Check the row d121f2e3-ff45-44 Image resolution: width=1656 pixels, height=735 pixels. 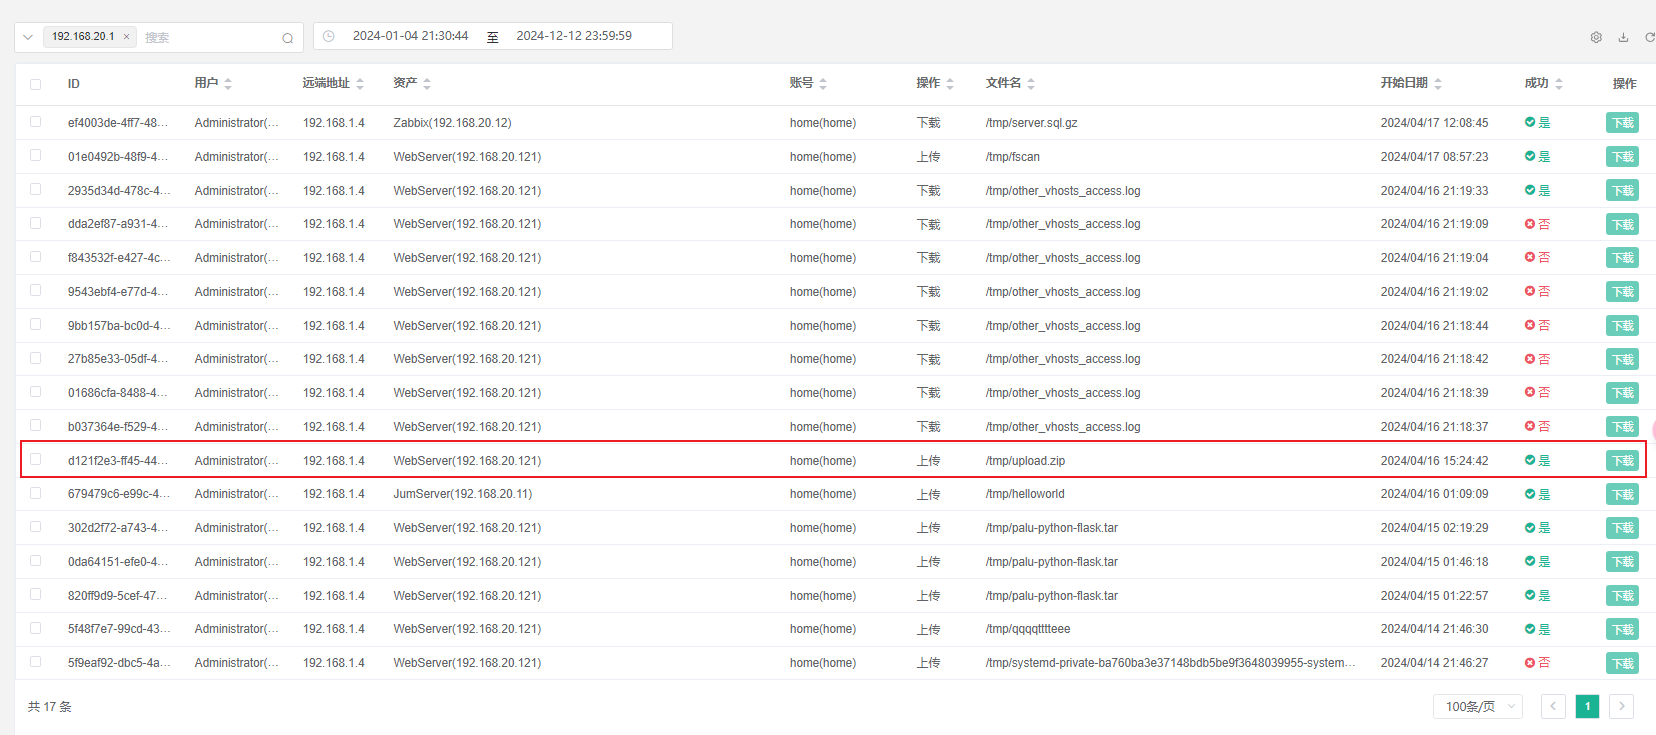[36, 460]
